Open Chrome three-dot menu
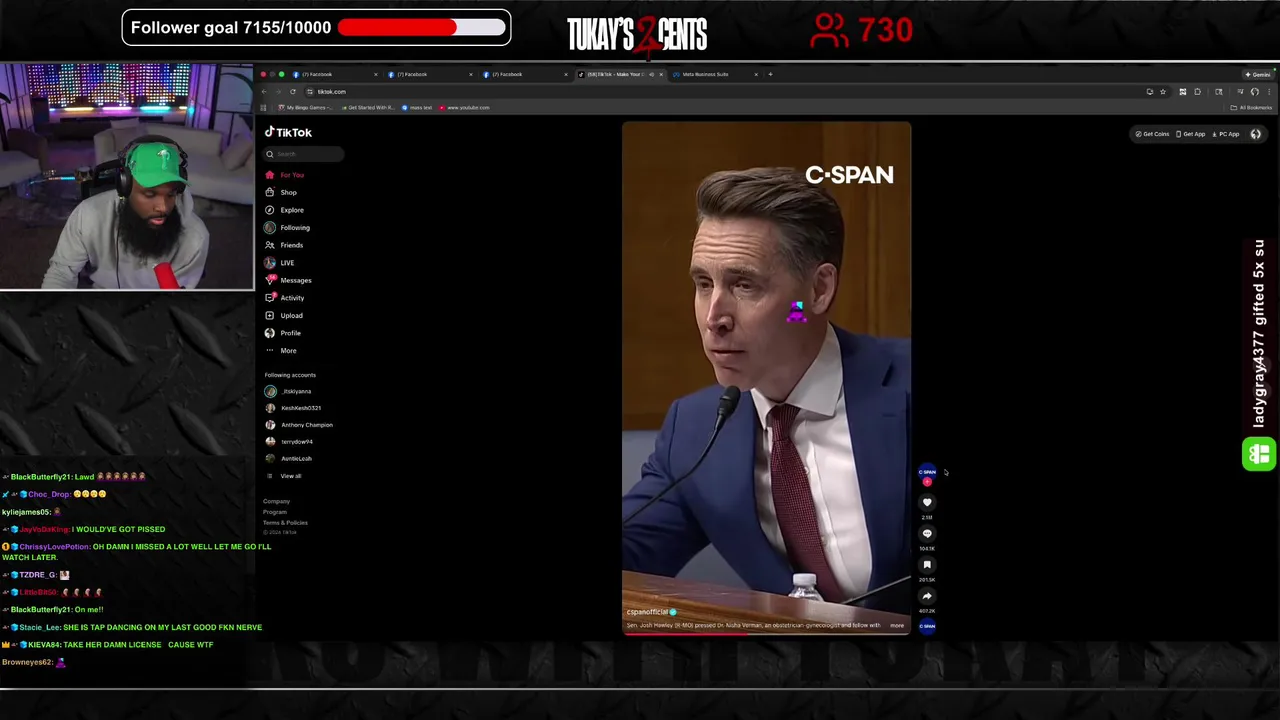 (x=1269, y=92)
